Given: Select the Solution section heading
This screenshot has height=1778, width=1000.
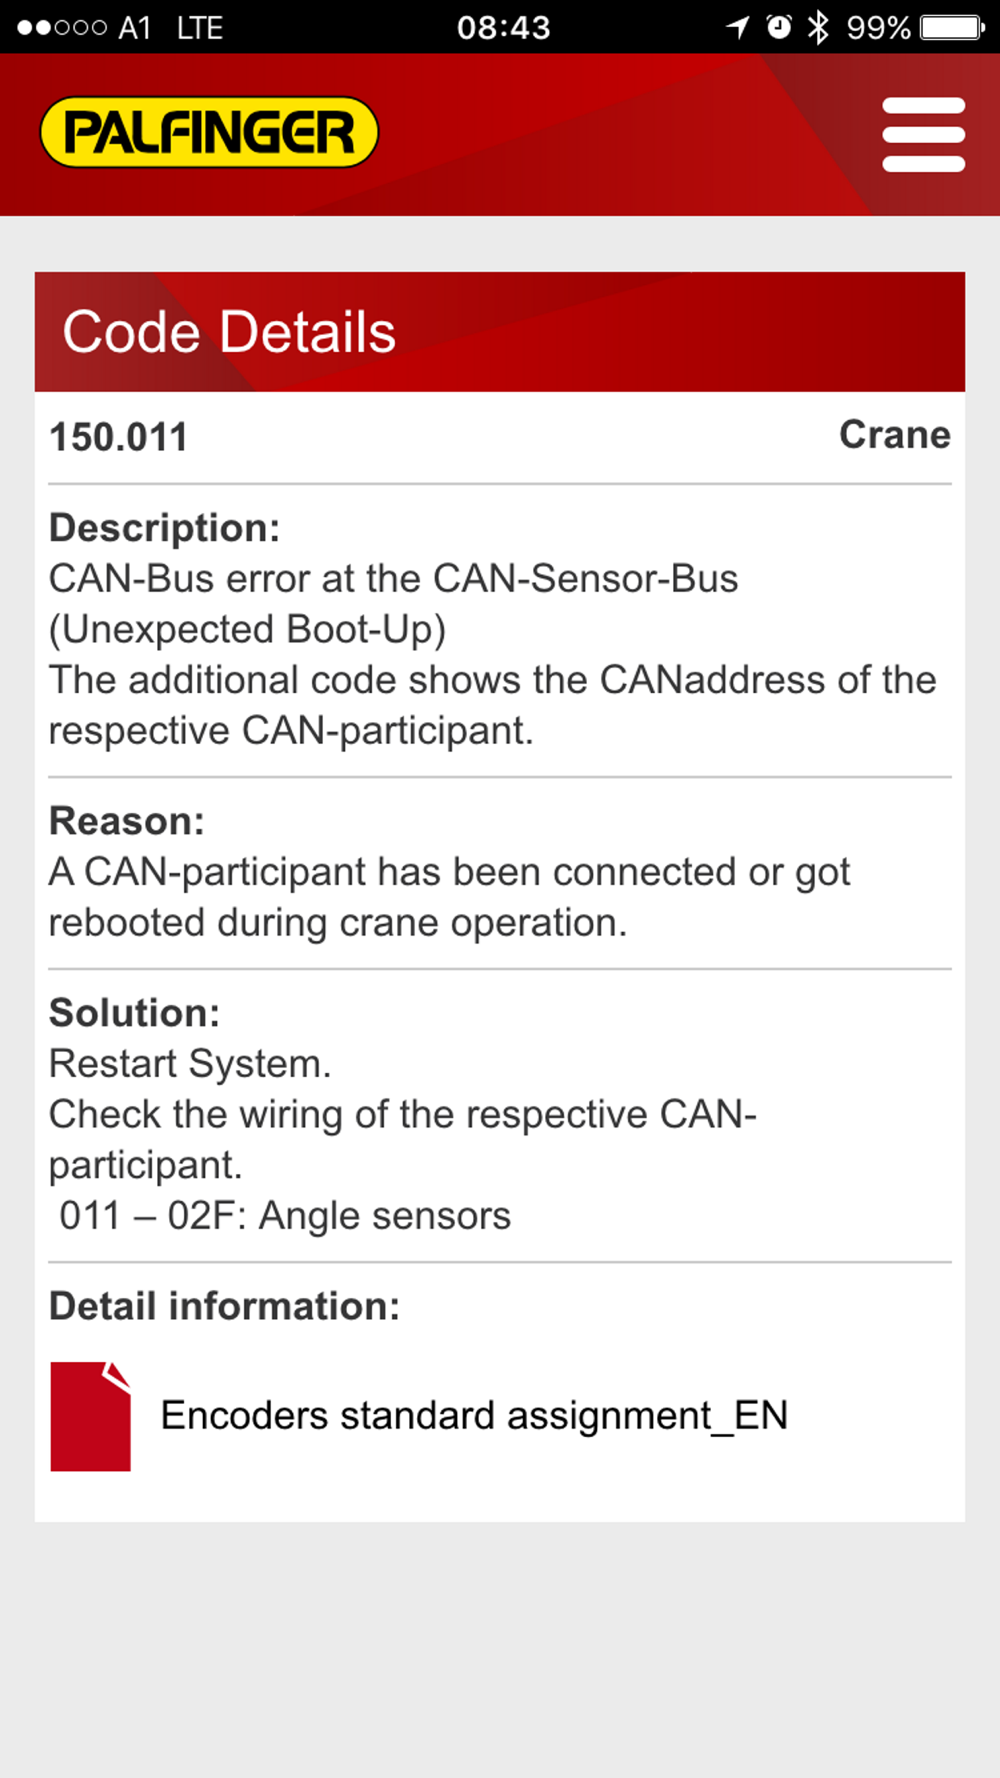Looking at the screenshot, I should tap(135, 1013).
